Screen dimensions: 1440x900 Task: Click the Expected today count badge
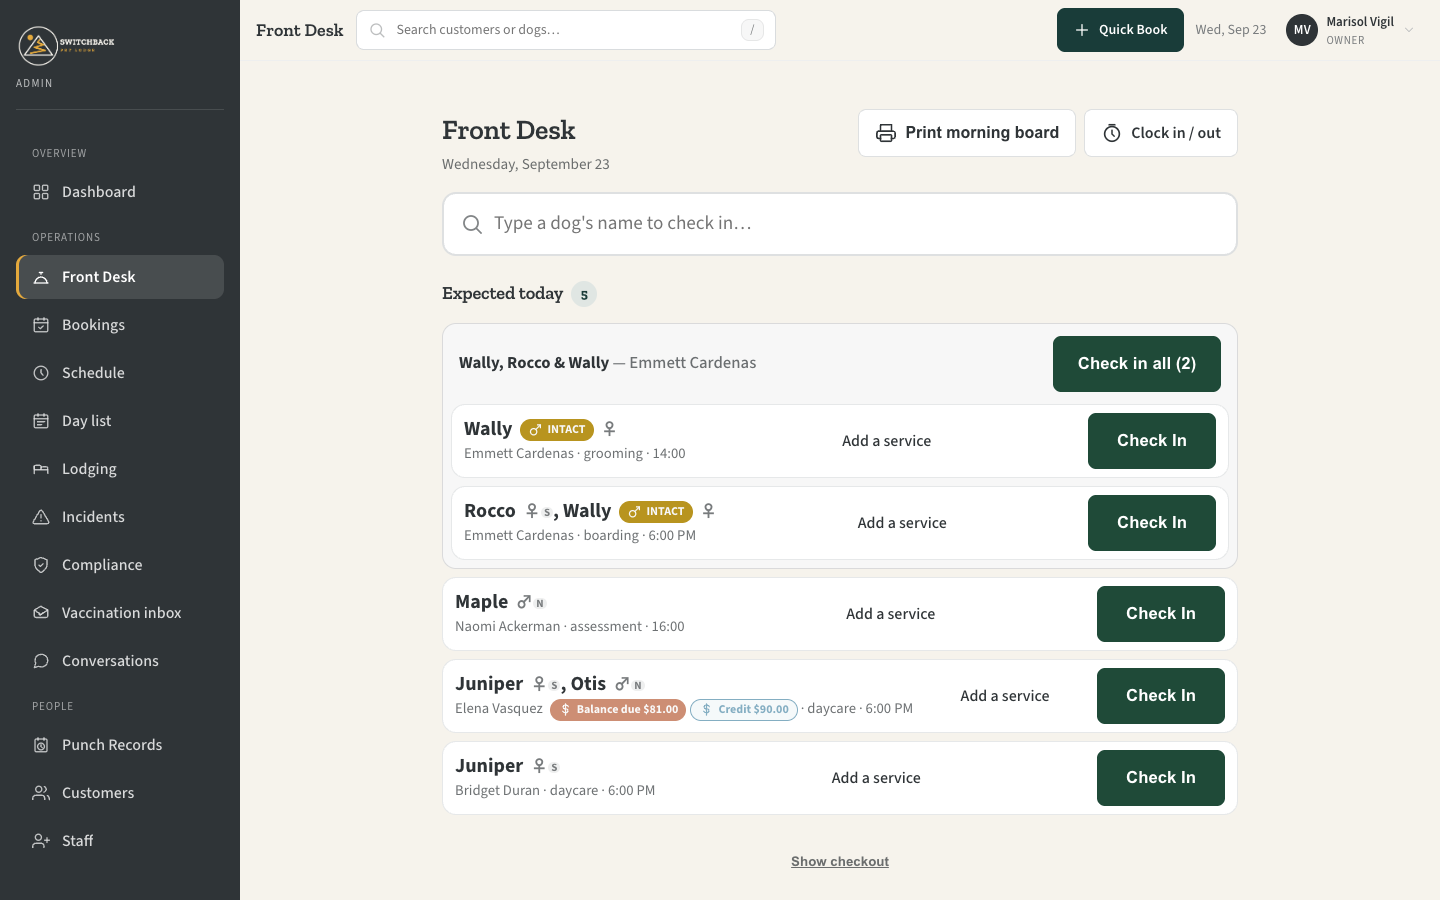584,295
